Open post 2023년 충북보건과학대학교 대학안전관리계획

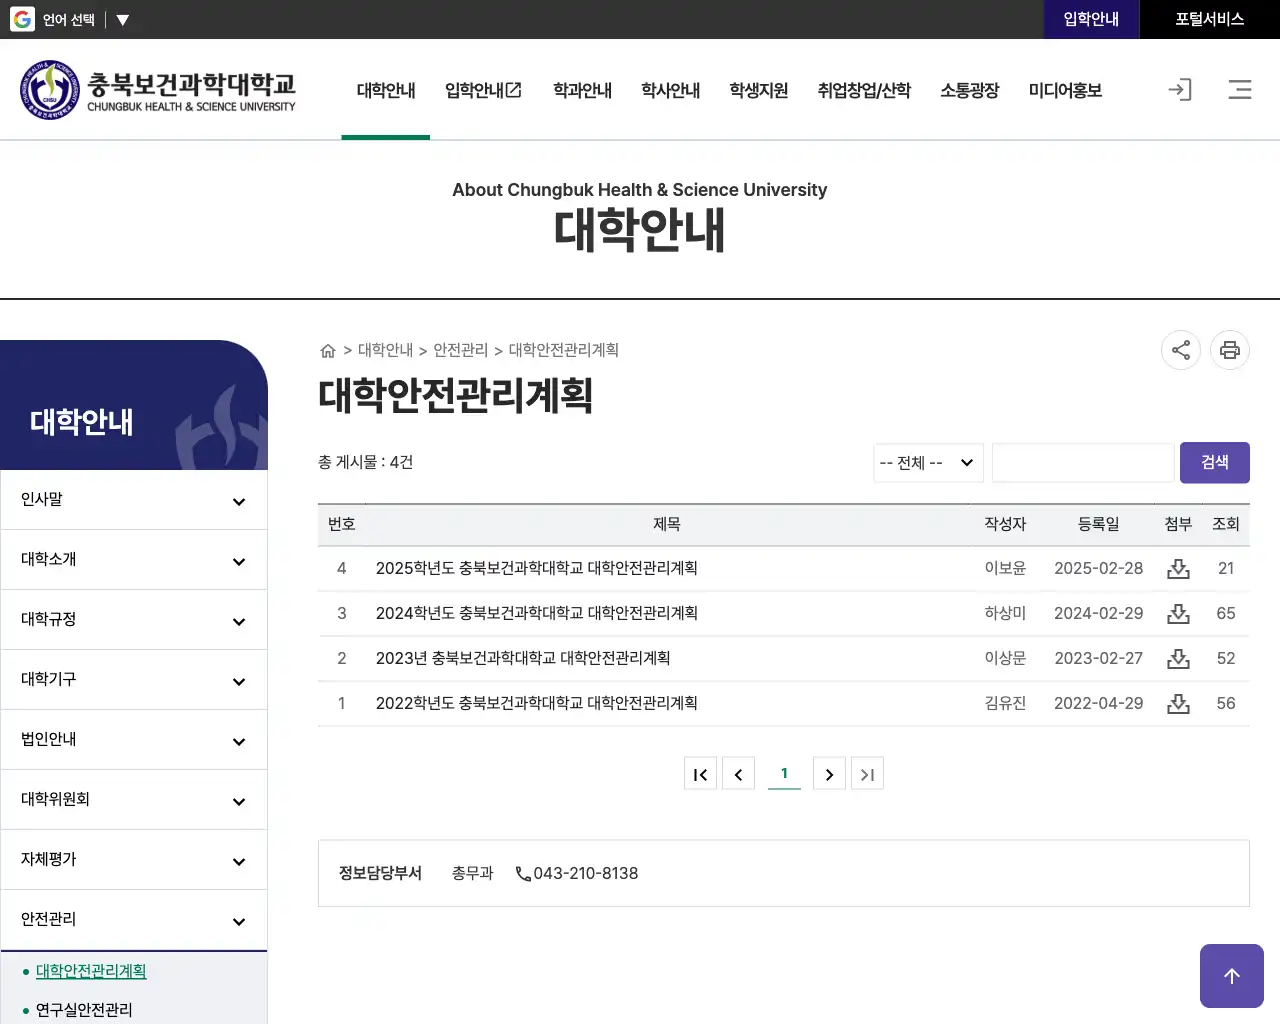[523, 658]
